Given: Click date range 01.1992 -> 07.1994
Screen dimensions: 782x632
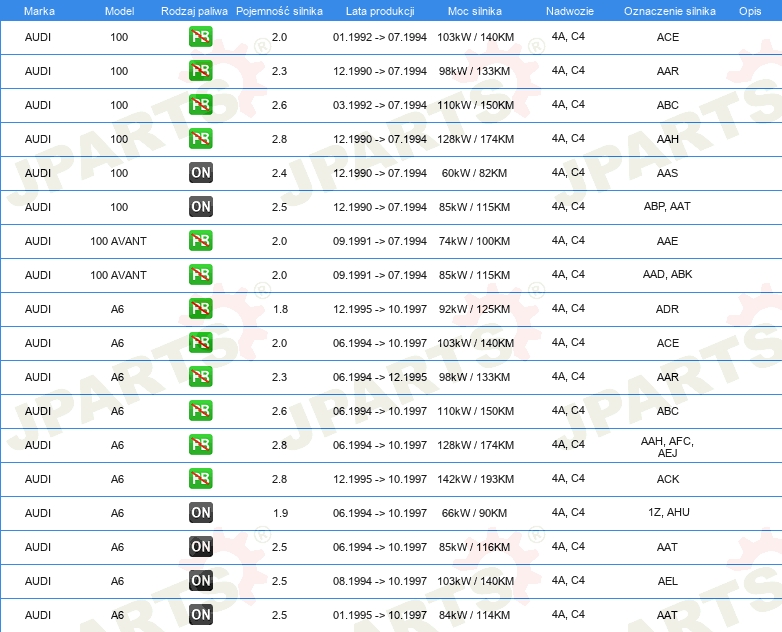Looking at the screenshot, I should coord(380,37).
